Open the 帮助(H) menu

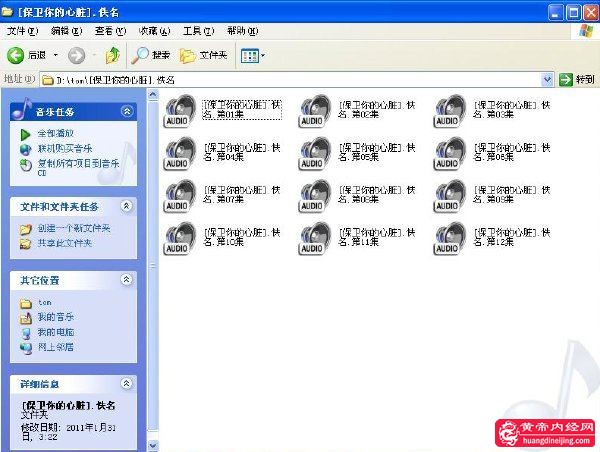[243, 31]
